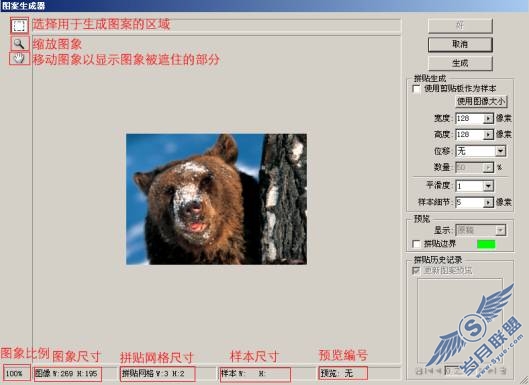This screenshot has width=529, height=385.
Task: Click the 使用图像大小 button
Action: coord(481,101)
